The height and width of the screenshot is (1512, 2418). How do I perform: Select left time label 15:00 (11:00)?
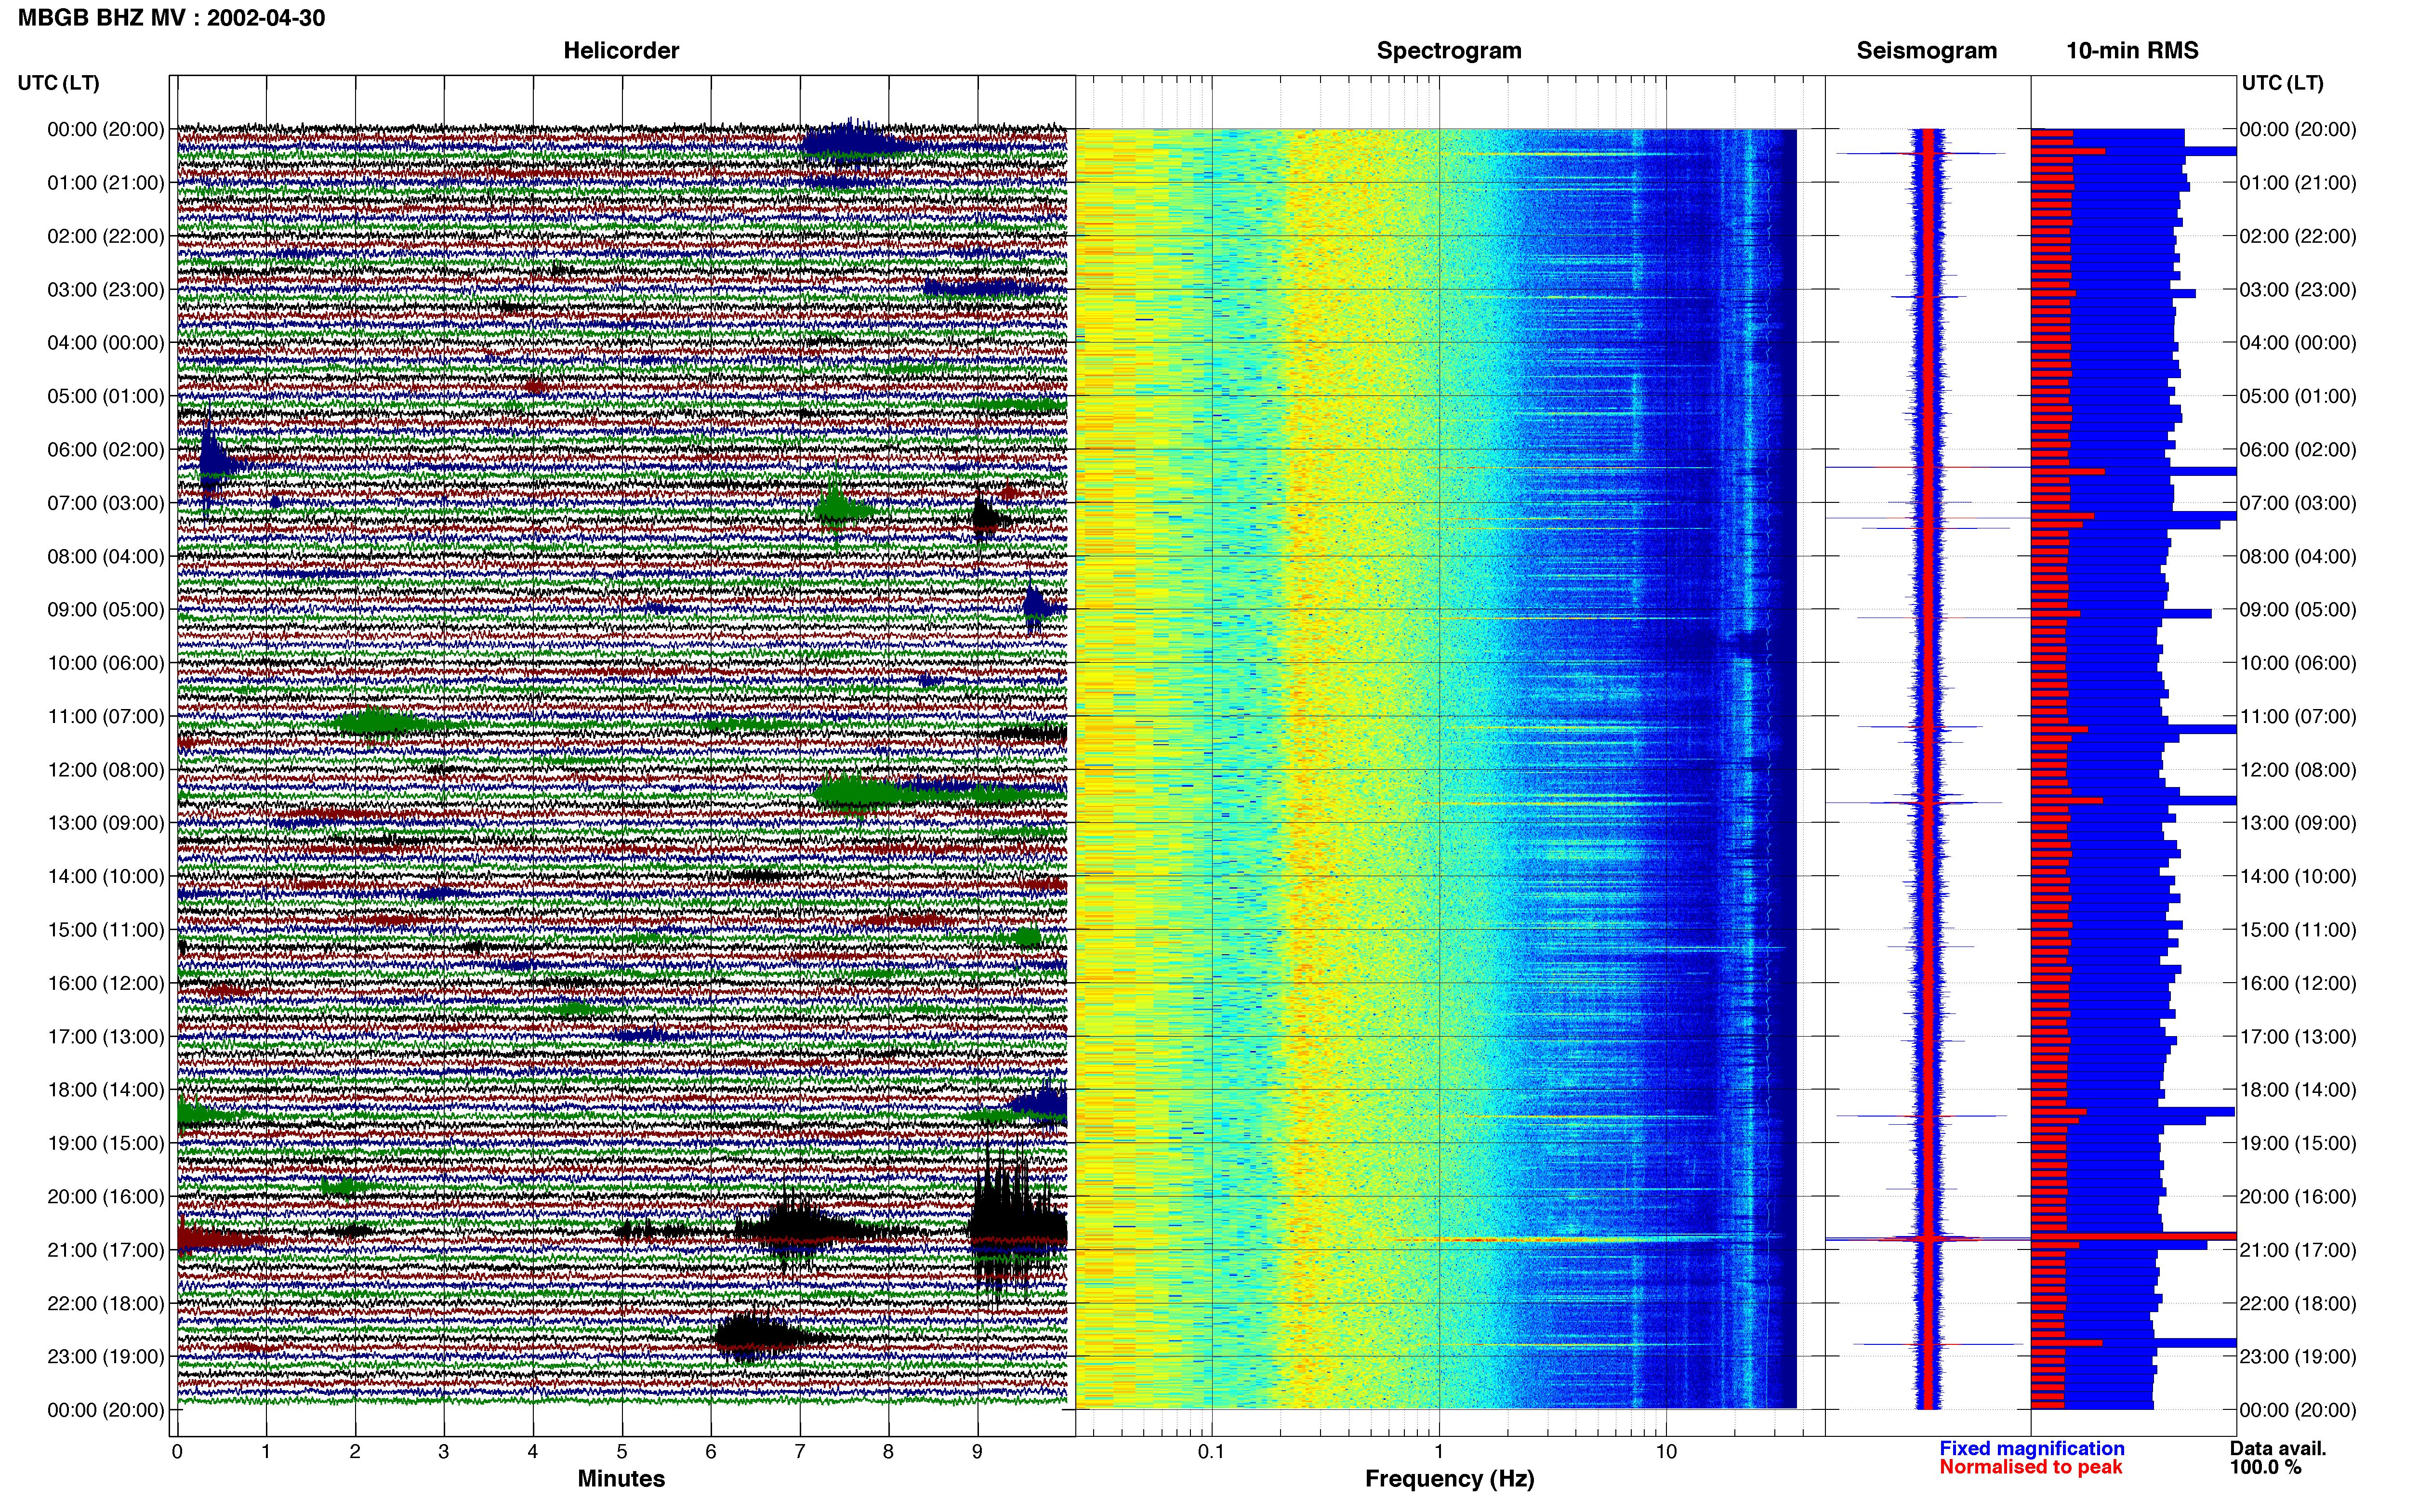(106, 930)
